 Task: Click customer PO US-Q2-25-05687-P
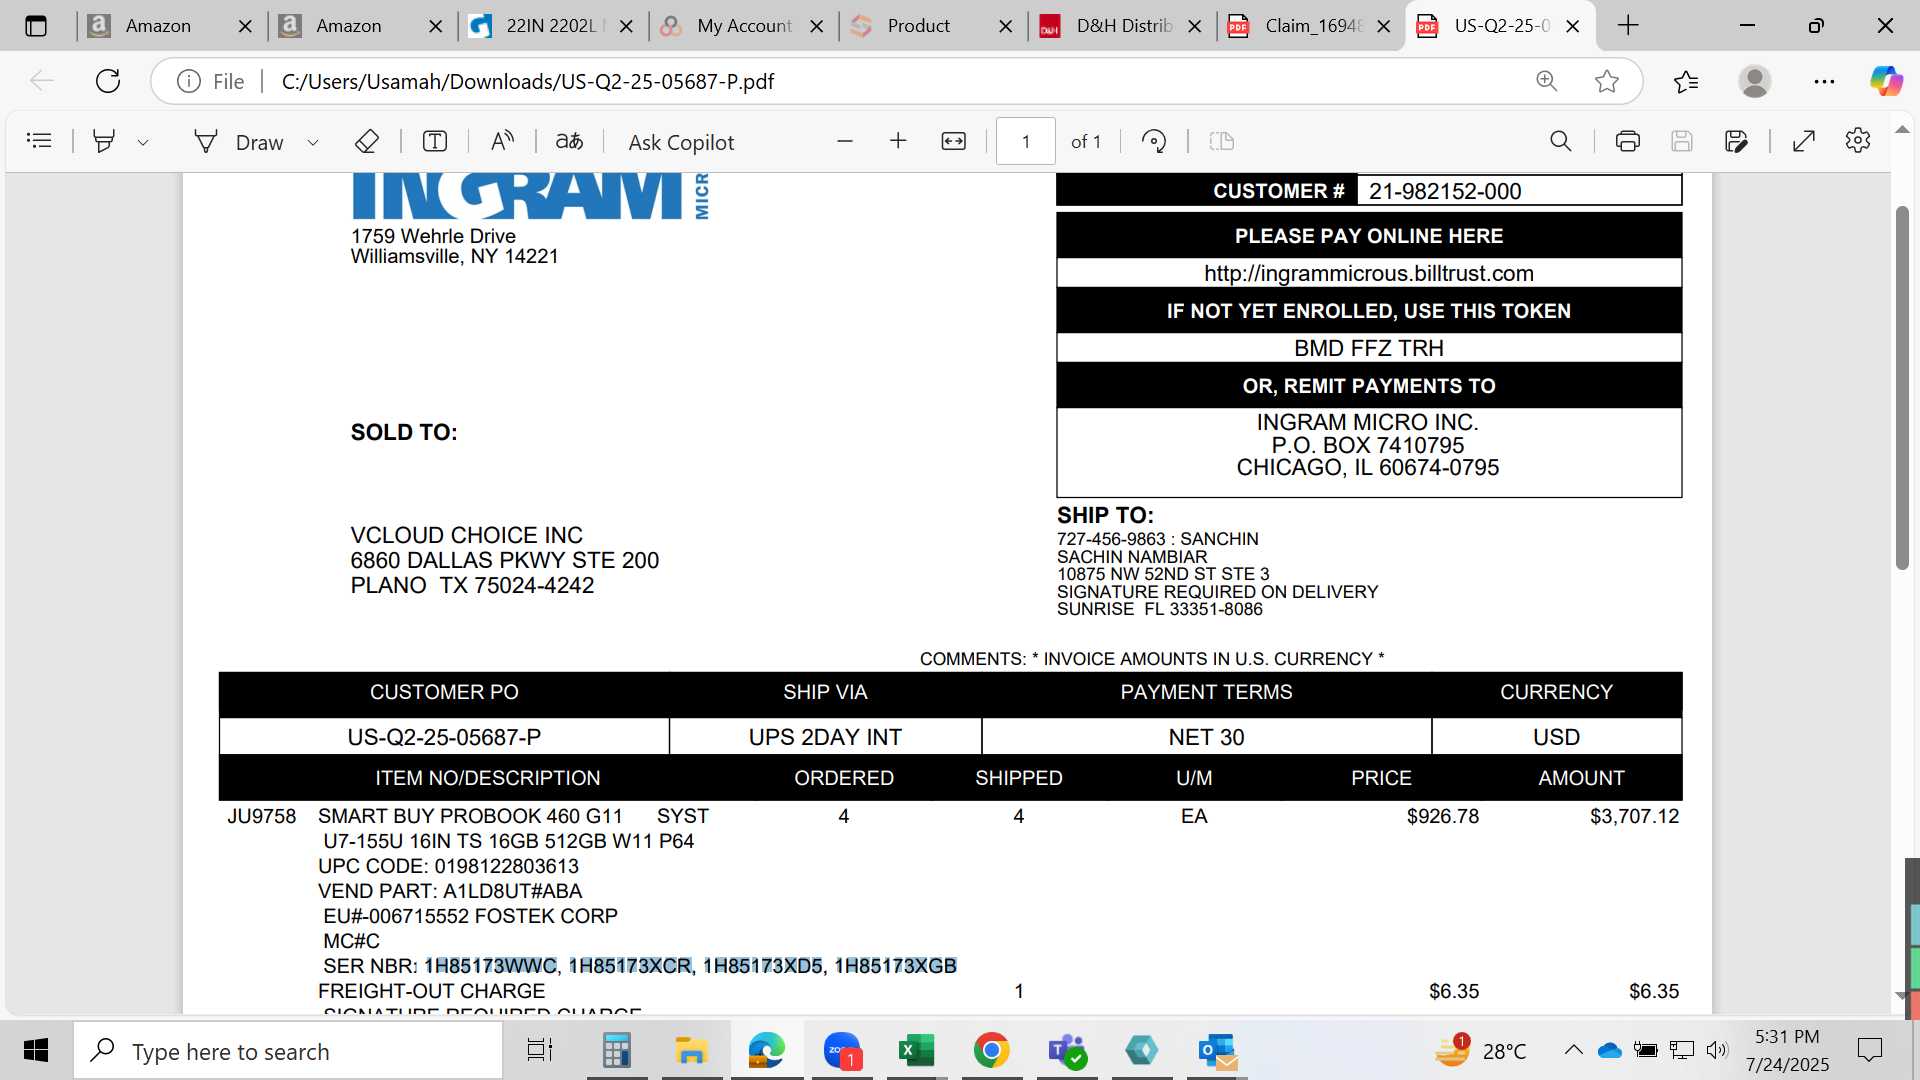click(x=444, y=737)
